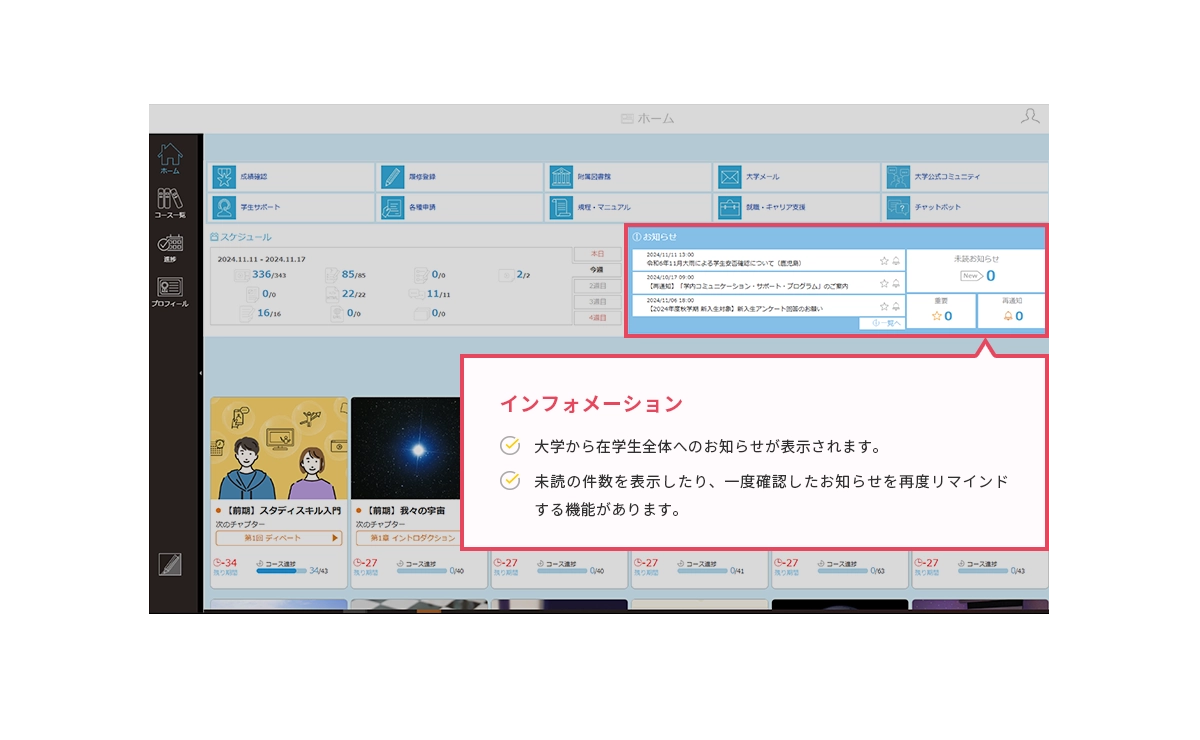Select the 4週目 schedule tab
Screen dimensions: 1200x740
click(x=596, y=317)
